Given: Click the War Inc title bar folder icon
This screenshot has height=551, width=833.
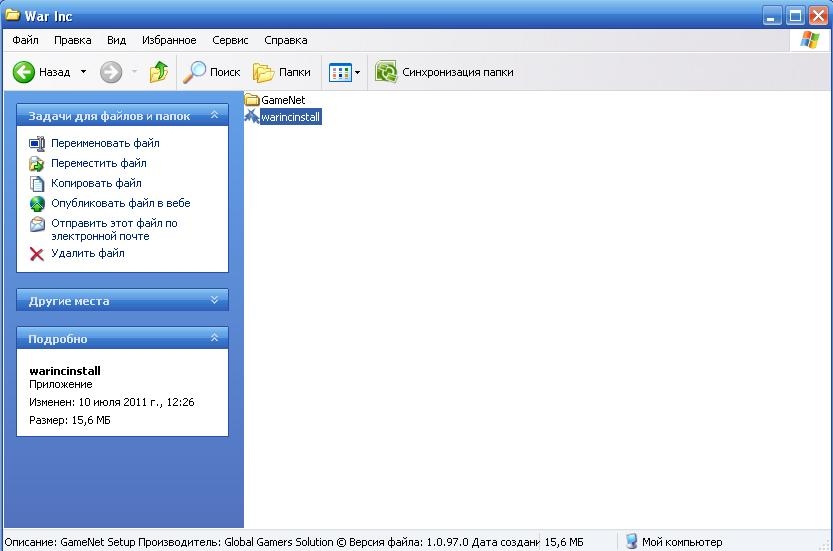Looking at the screenshot, I should point(13,15).
